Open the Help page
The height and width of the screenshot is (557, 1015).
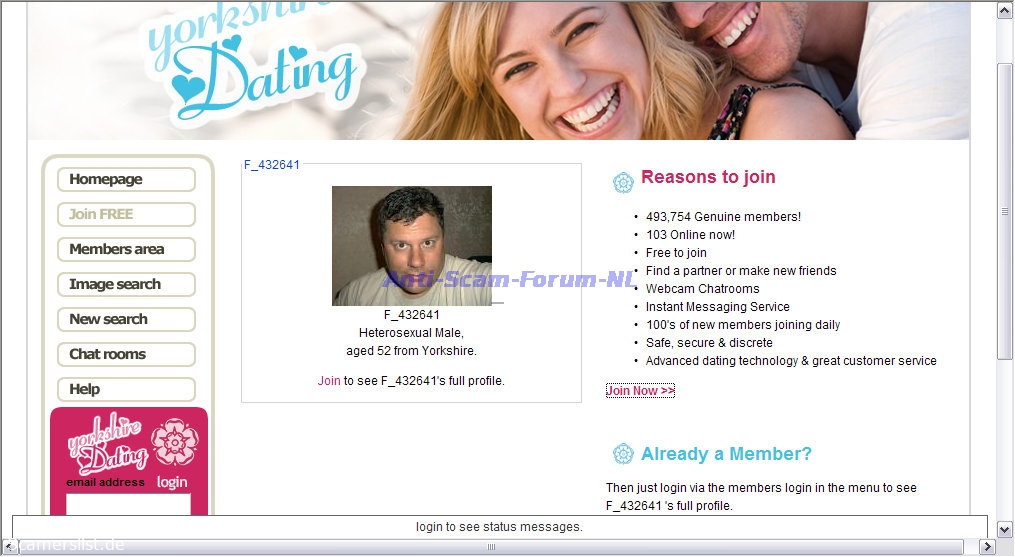(126, 390)
